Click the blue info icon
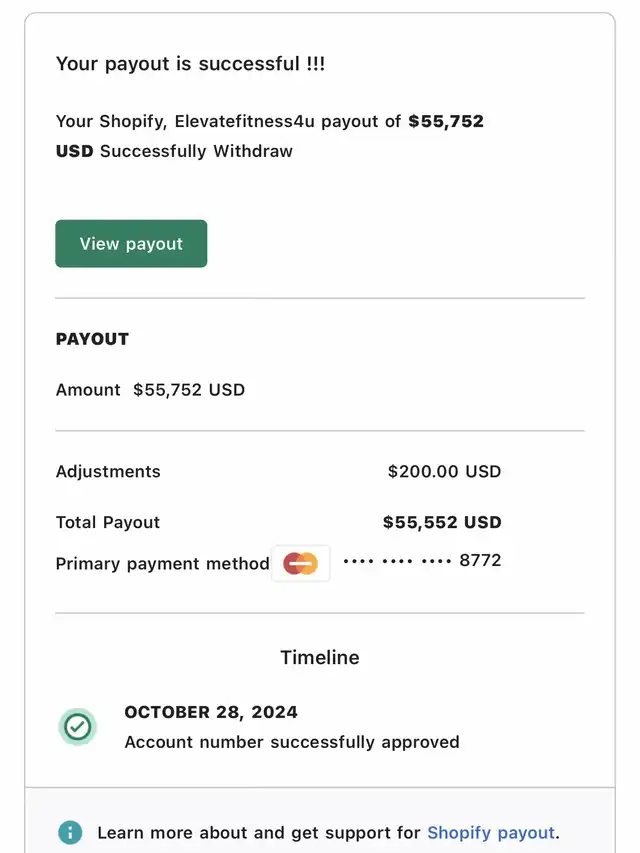This screenshot has width=640, height=853. click(x=70, y=832)
